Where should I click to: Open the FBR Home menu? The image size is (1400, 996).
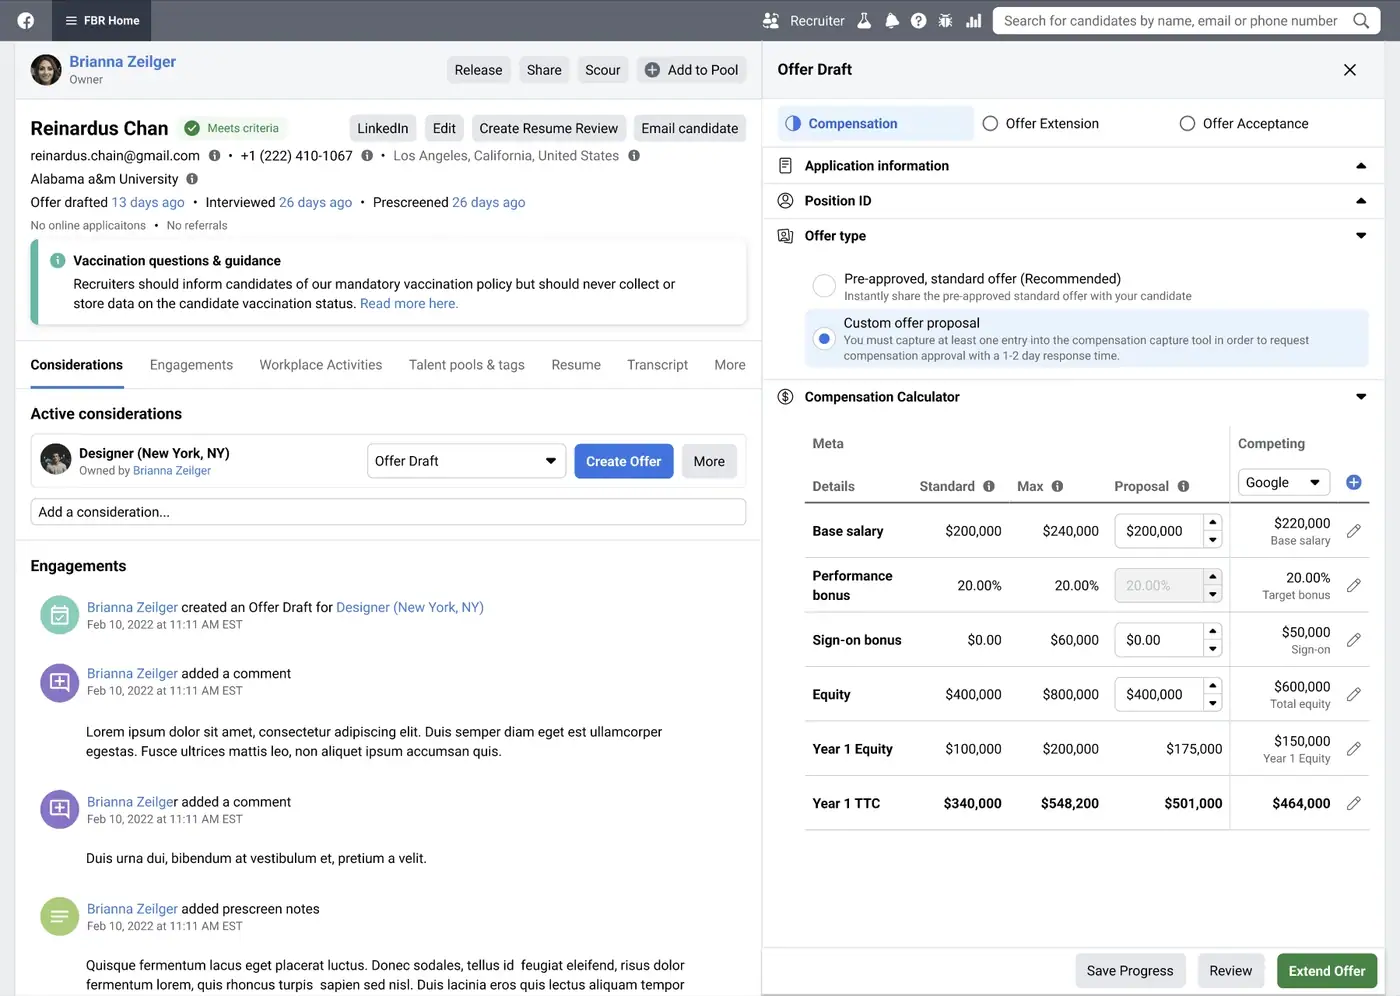click(102, 20)
